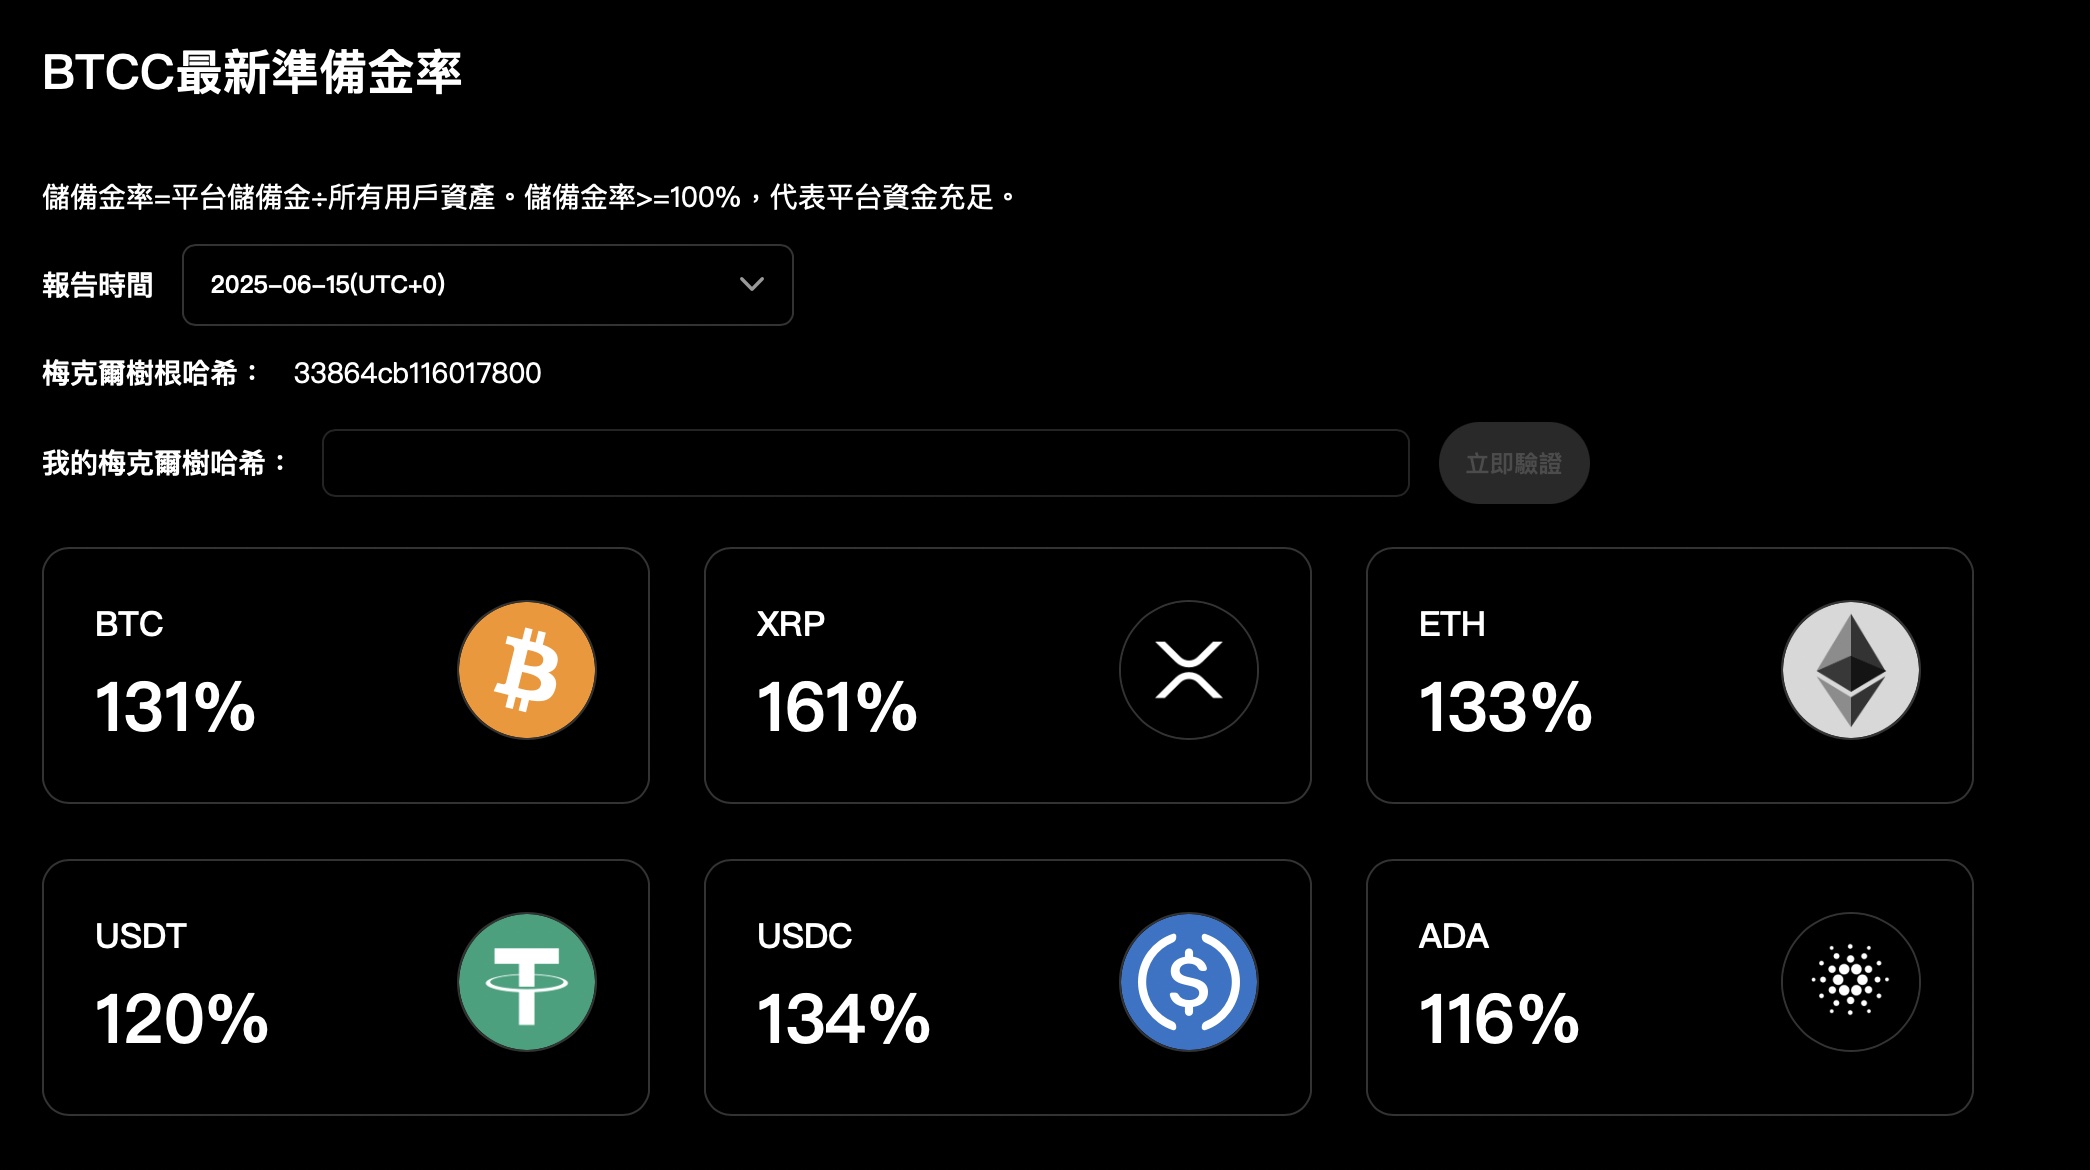Click the Cardano (ADA) icon
This screenshot has height=1170, width=2090.
point(1851,981)
